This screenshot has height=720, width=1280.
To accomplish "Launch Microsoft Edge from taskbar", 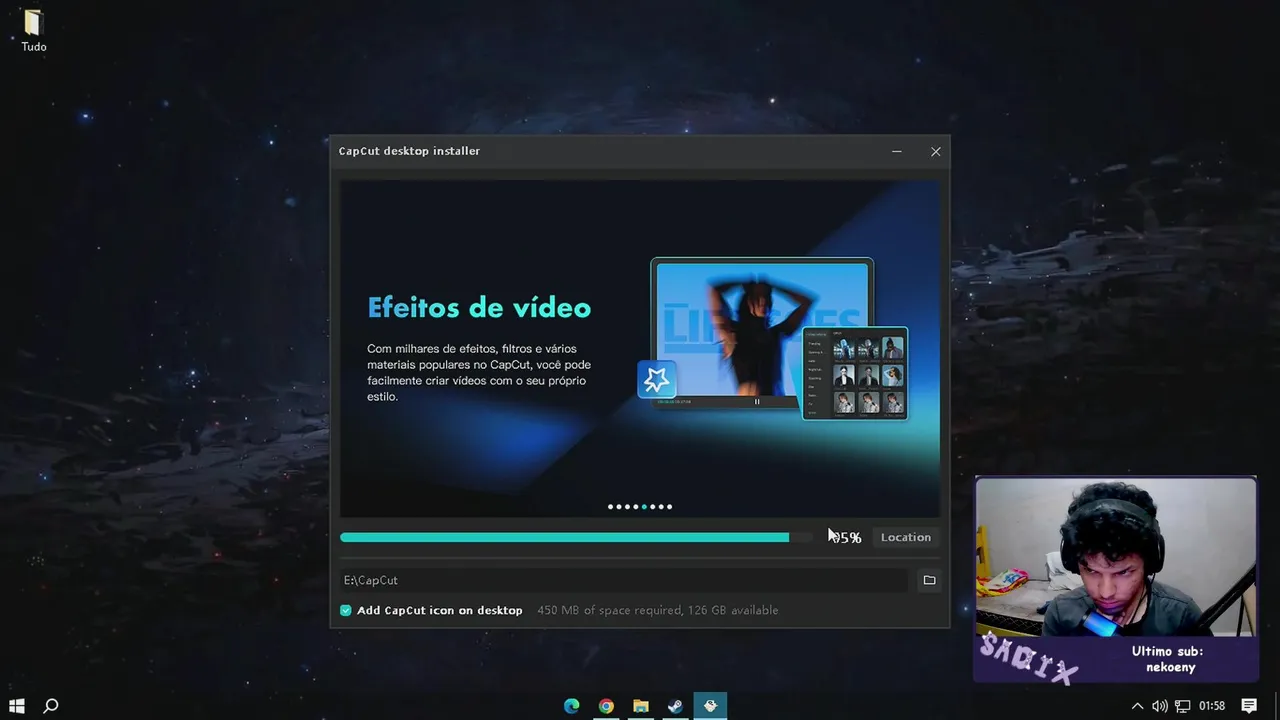I will (571, 706).
